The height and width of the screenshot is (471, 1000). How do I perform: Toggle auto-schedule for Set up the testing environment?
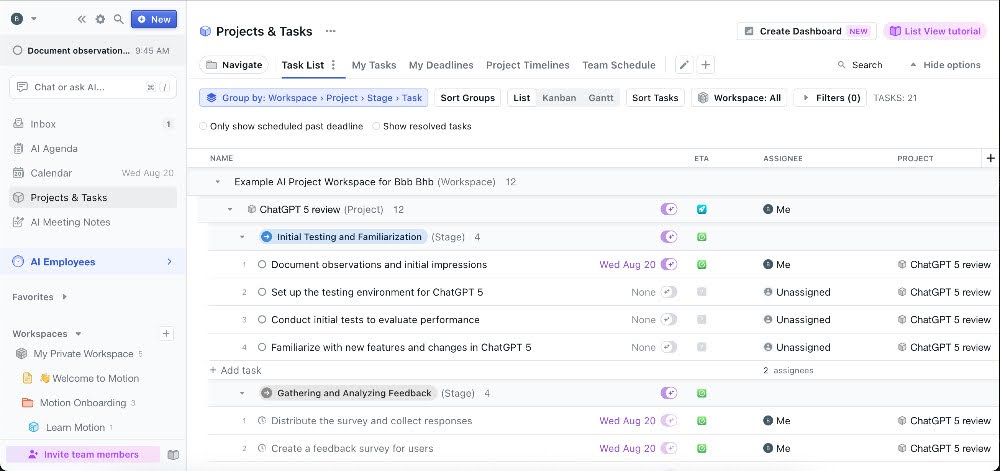(668, 293)
